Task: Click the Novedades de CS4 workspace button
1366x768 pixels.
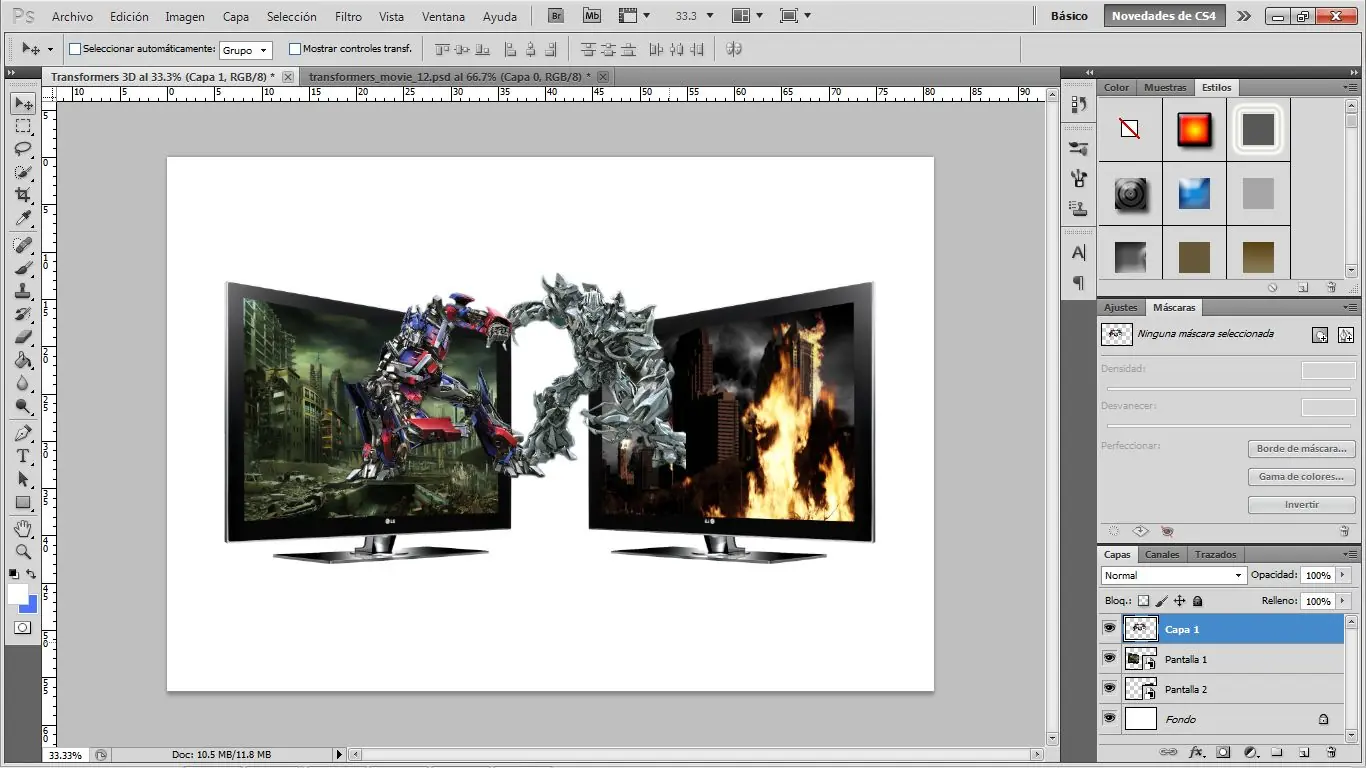Action: pyautogui.click(x=1164, y=16)
